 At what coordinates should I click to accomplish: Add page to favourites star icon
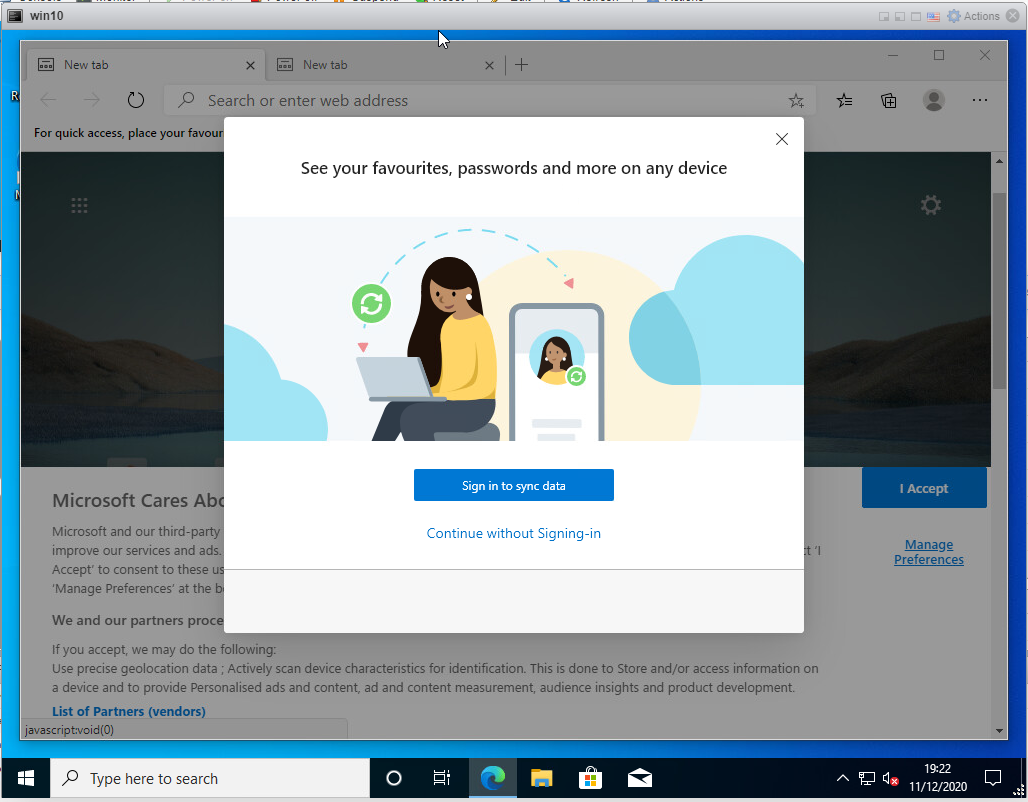coord(796,100)
